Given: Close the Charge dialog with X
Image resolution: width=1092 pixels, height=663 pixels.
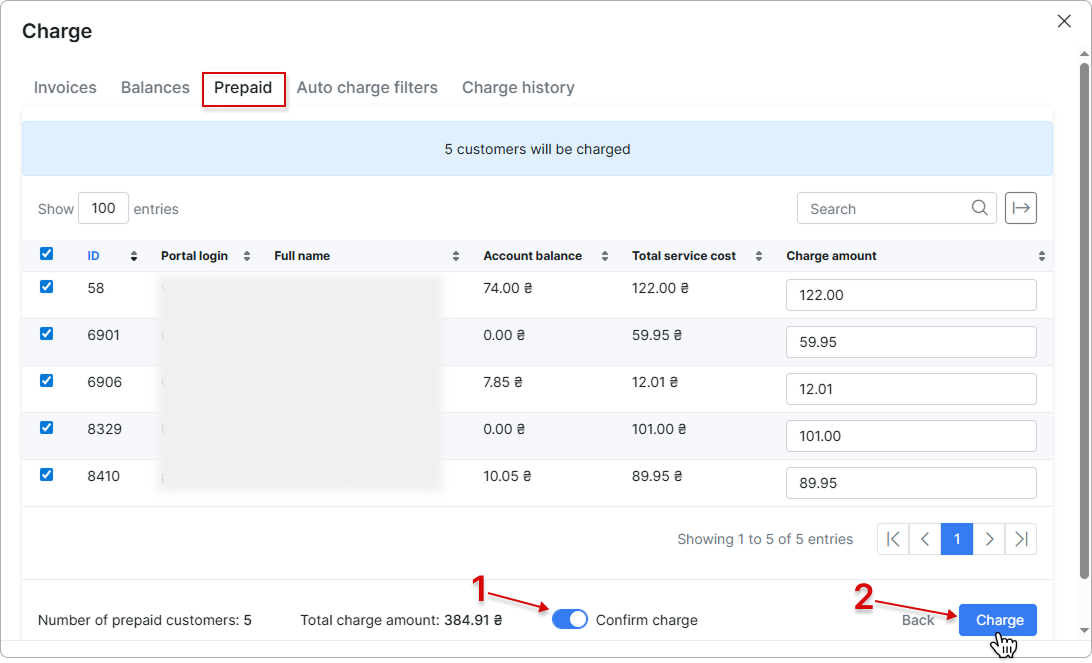Looking at the screenshot, I should pyautogui.click(x=1064, y=21).
